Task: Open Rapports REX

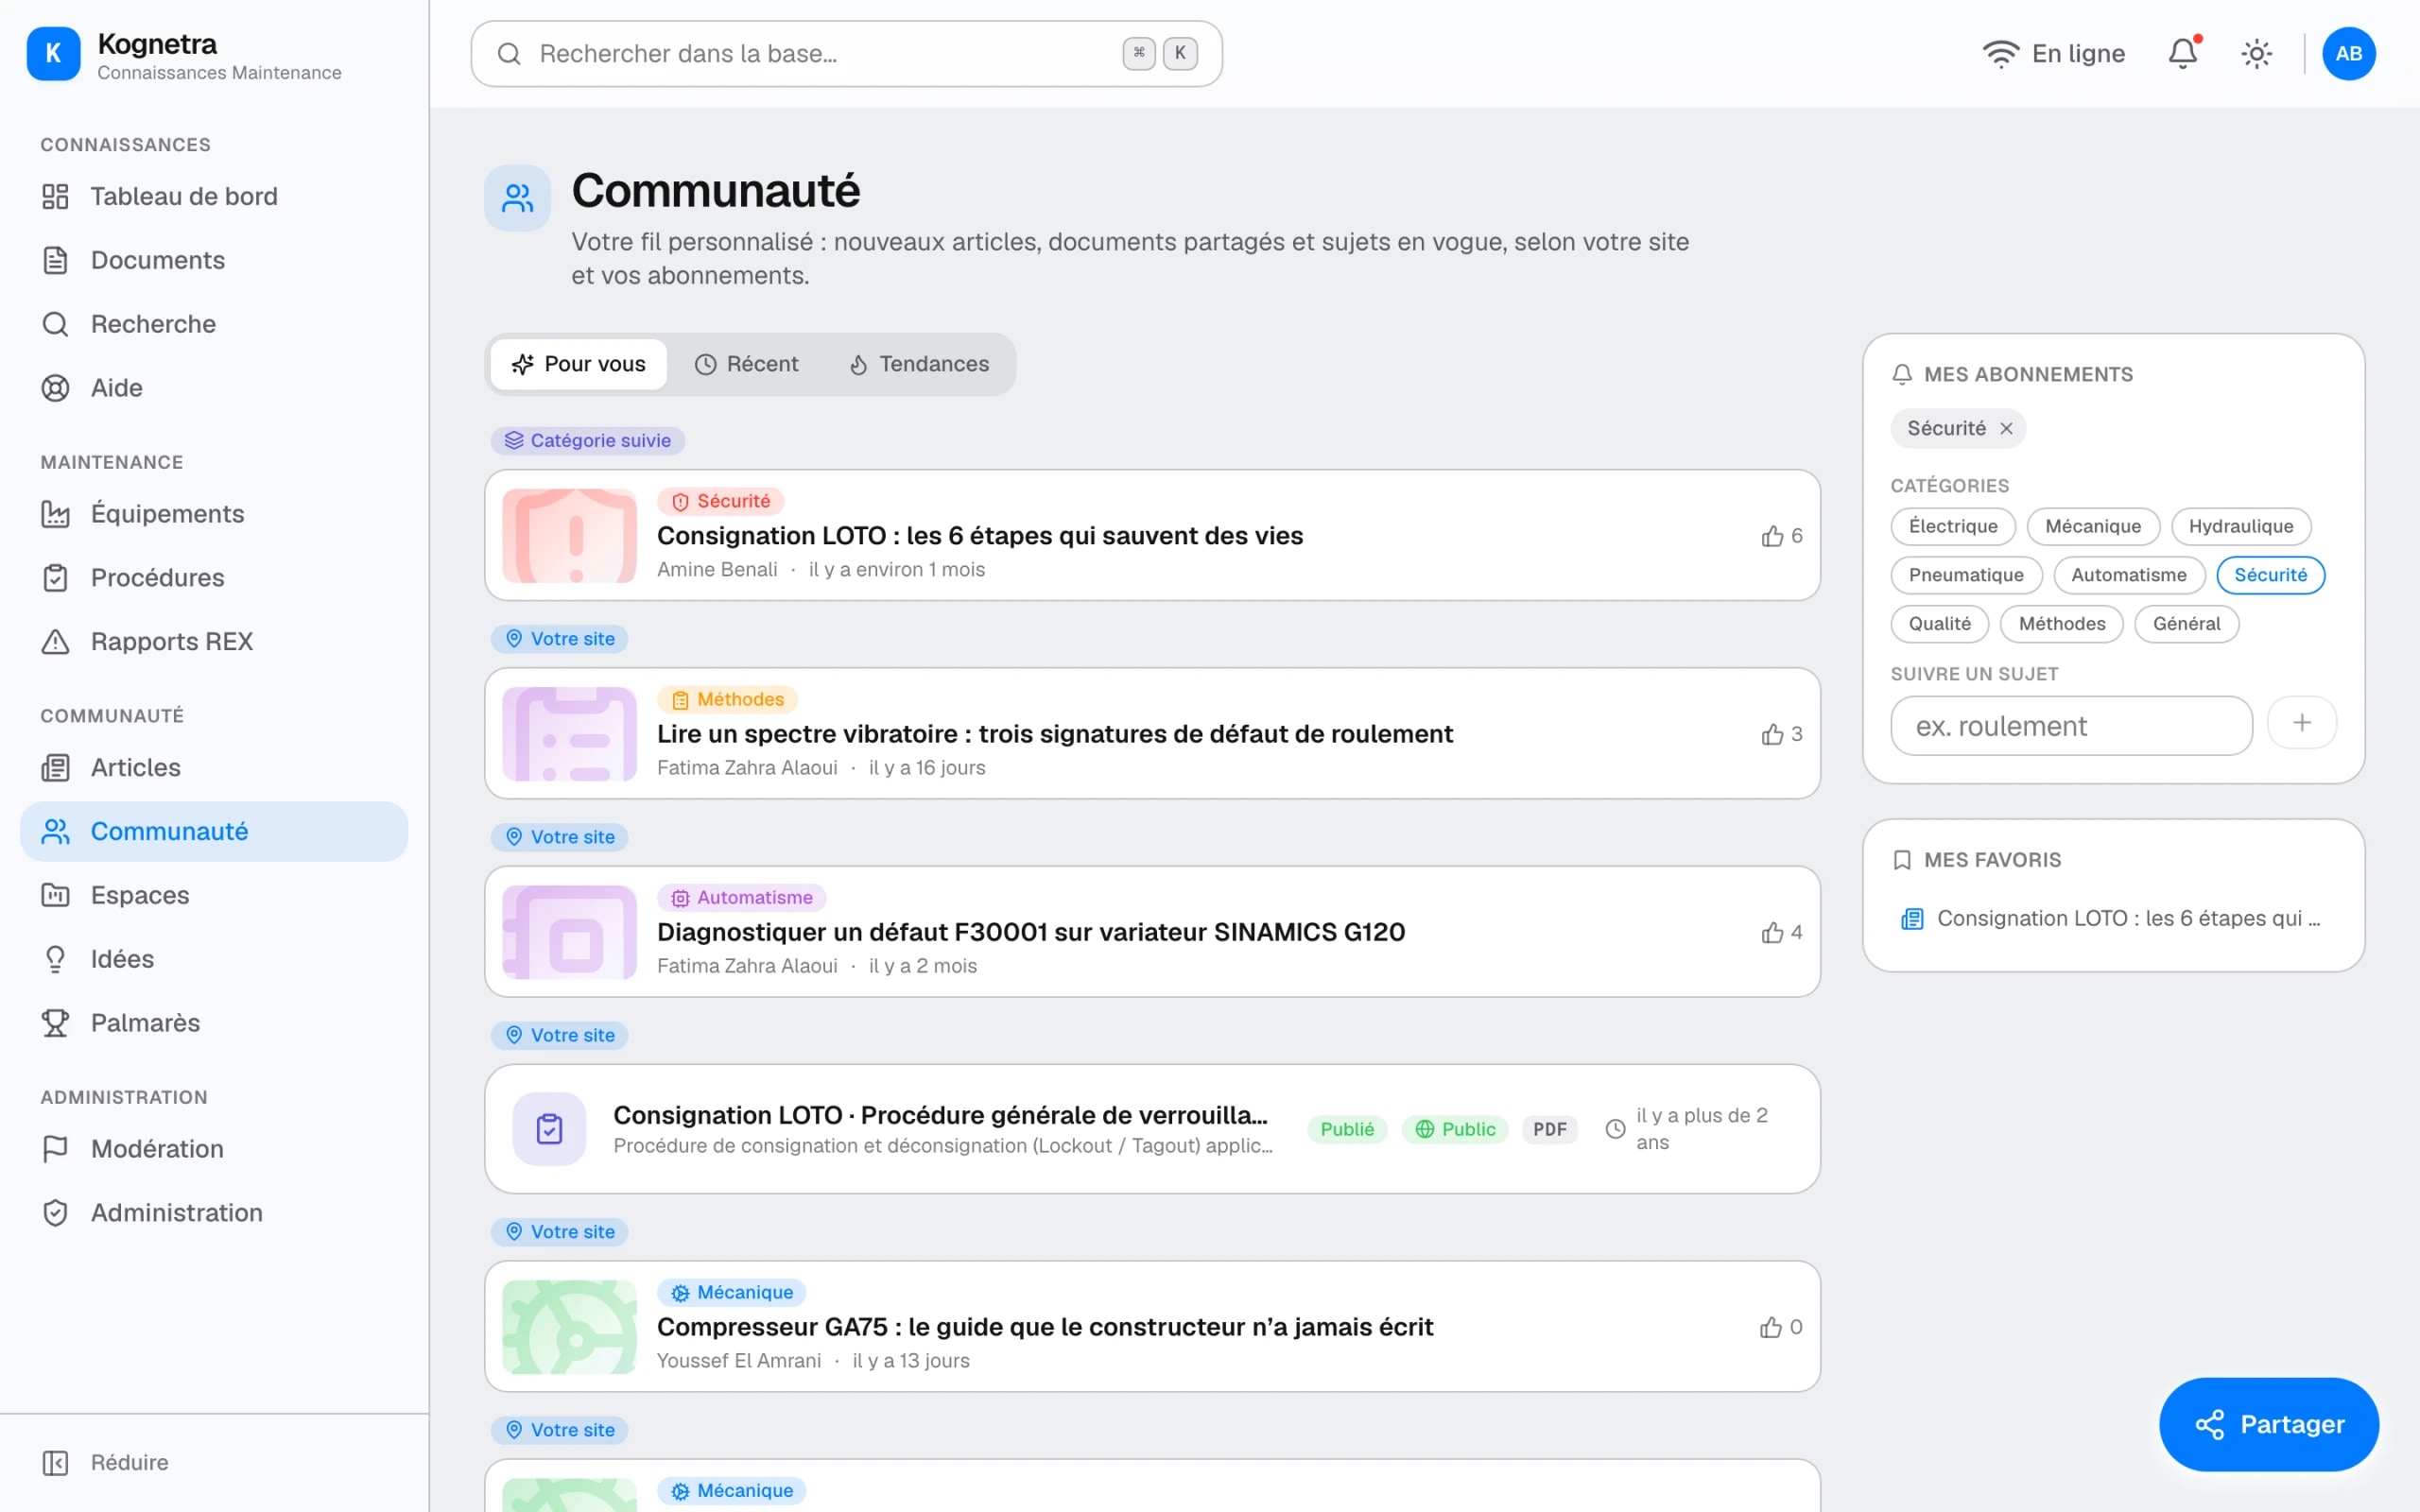Action: tap(214, 642)
